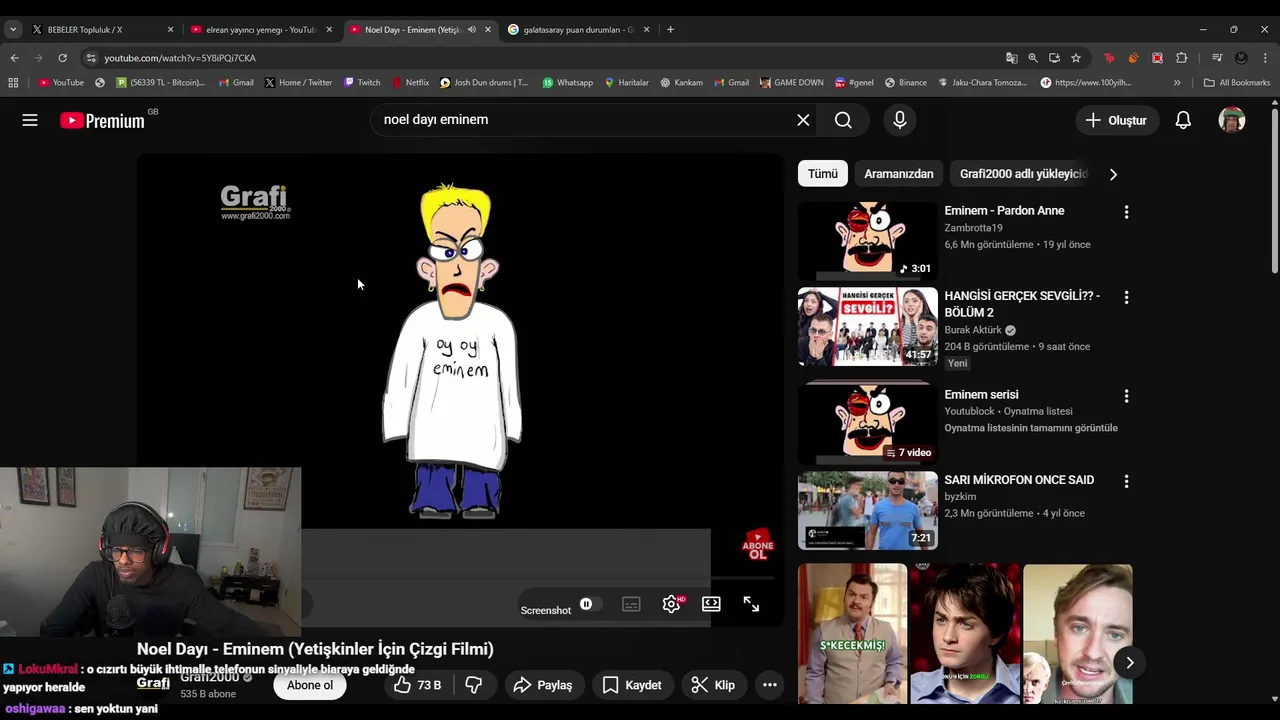This screenshot has height=720, width=1280.
Task: Open the Netflix bookmark
Action: click(x=410, y=83)
